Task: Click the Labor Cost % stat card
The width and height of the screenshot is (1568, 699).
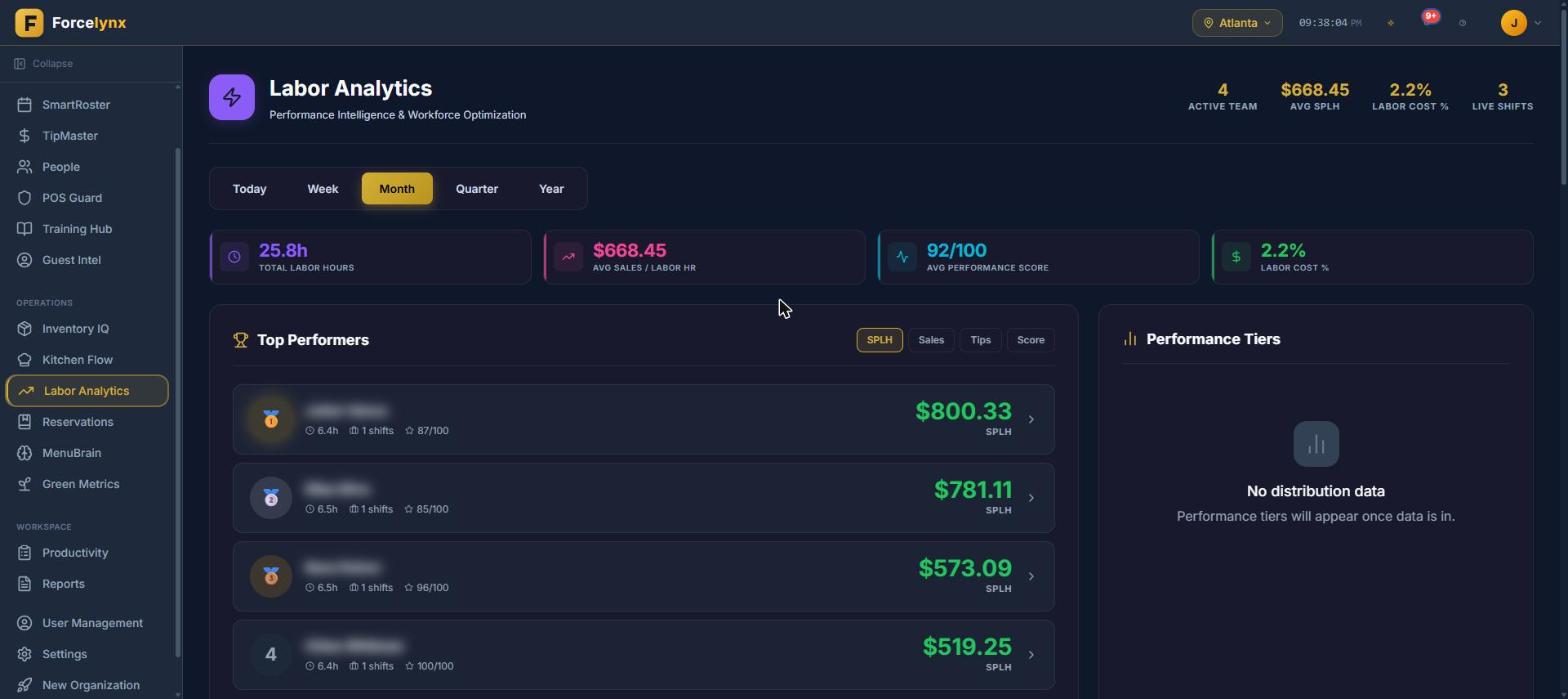Action: (x=1372, y=257)
